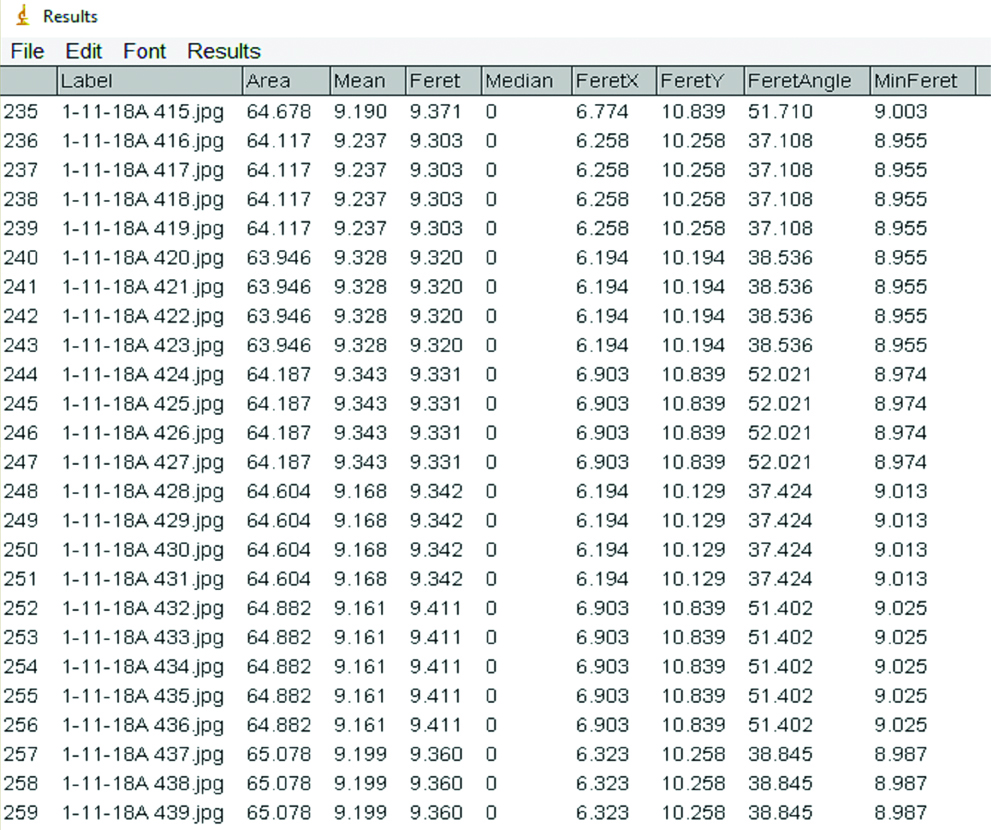991x830 pixels.
Task: Select the FeretAngle column header
Action: 805,81
